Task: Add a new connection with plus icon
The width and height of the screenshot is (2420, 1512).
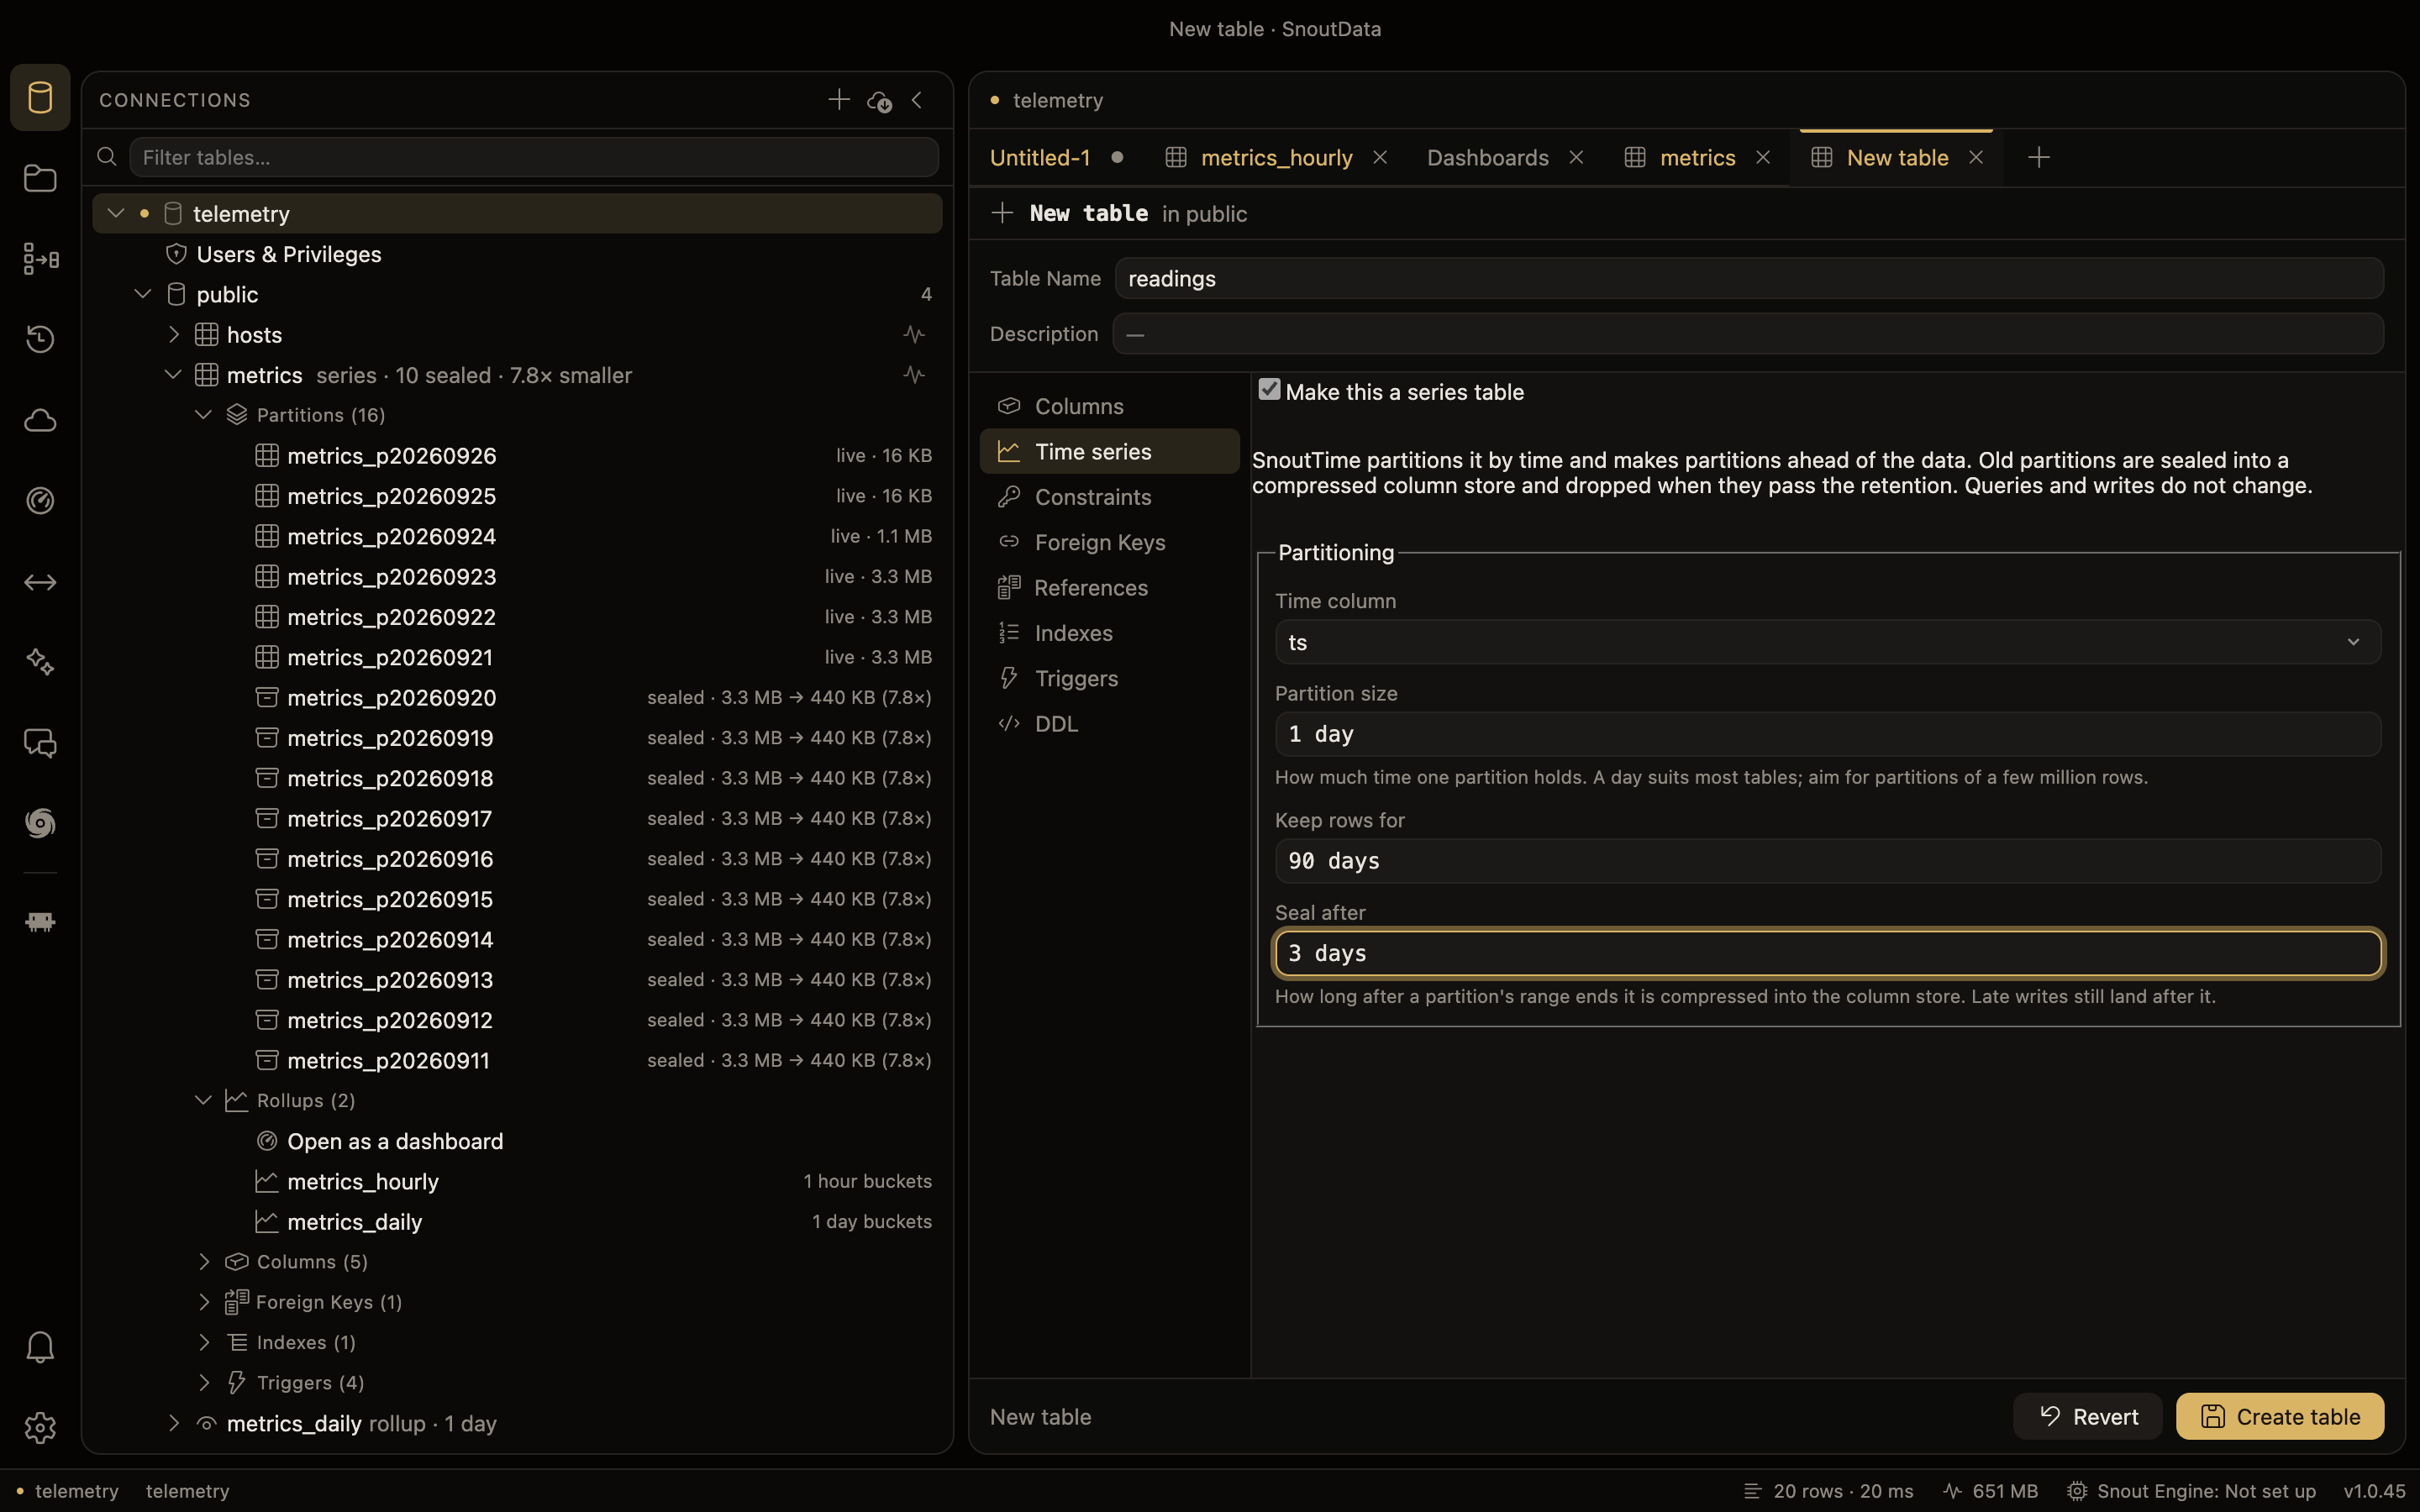Action: (839, 100)
